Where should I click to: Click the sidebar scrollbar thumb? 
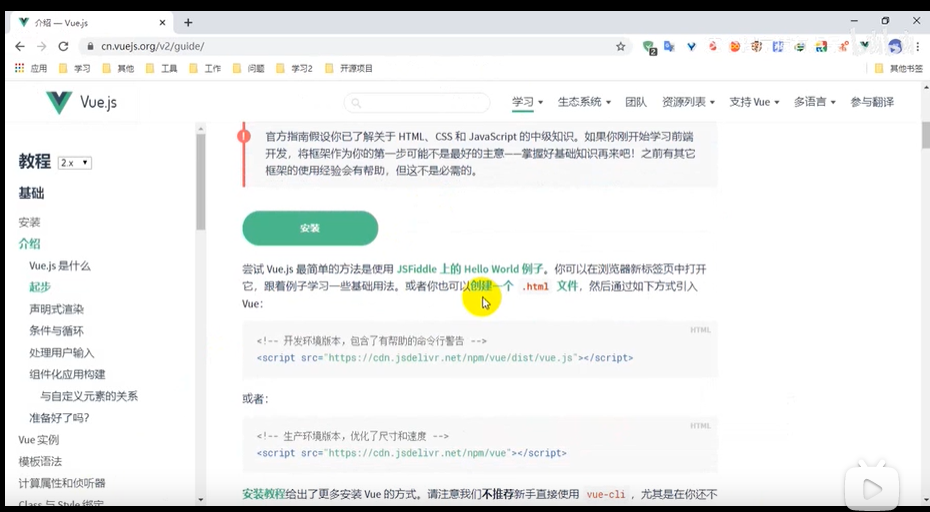(x=200, y=182)
